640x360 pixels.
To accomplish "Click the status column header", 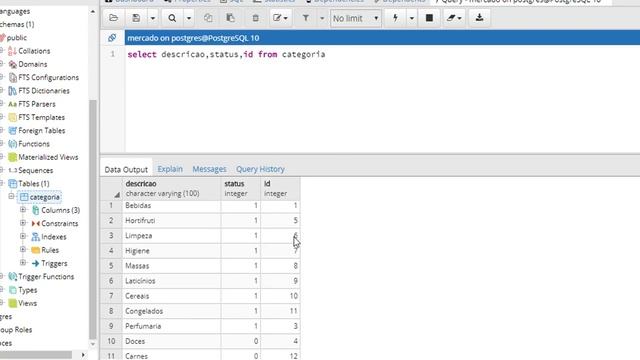I will coord(241,189).
